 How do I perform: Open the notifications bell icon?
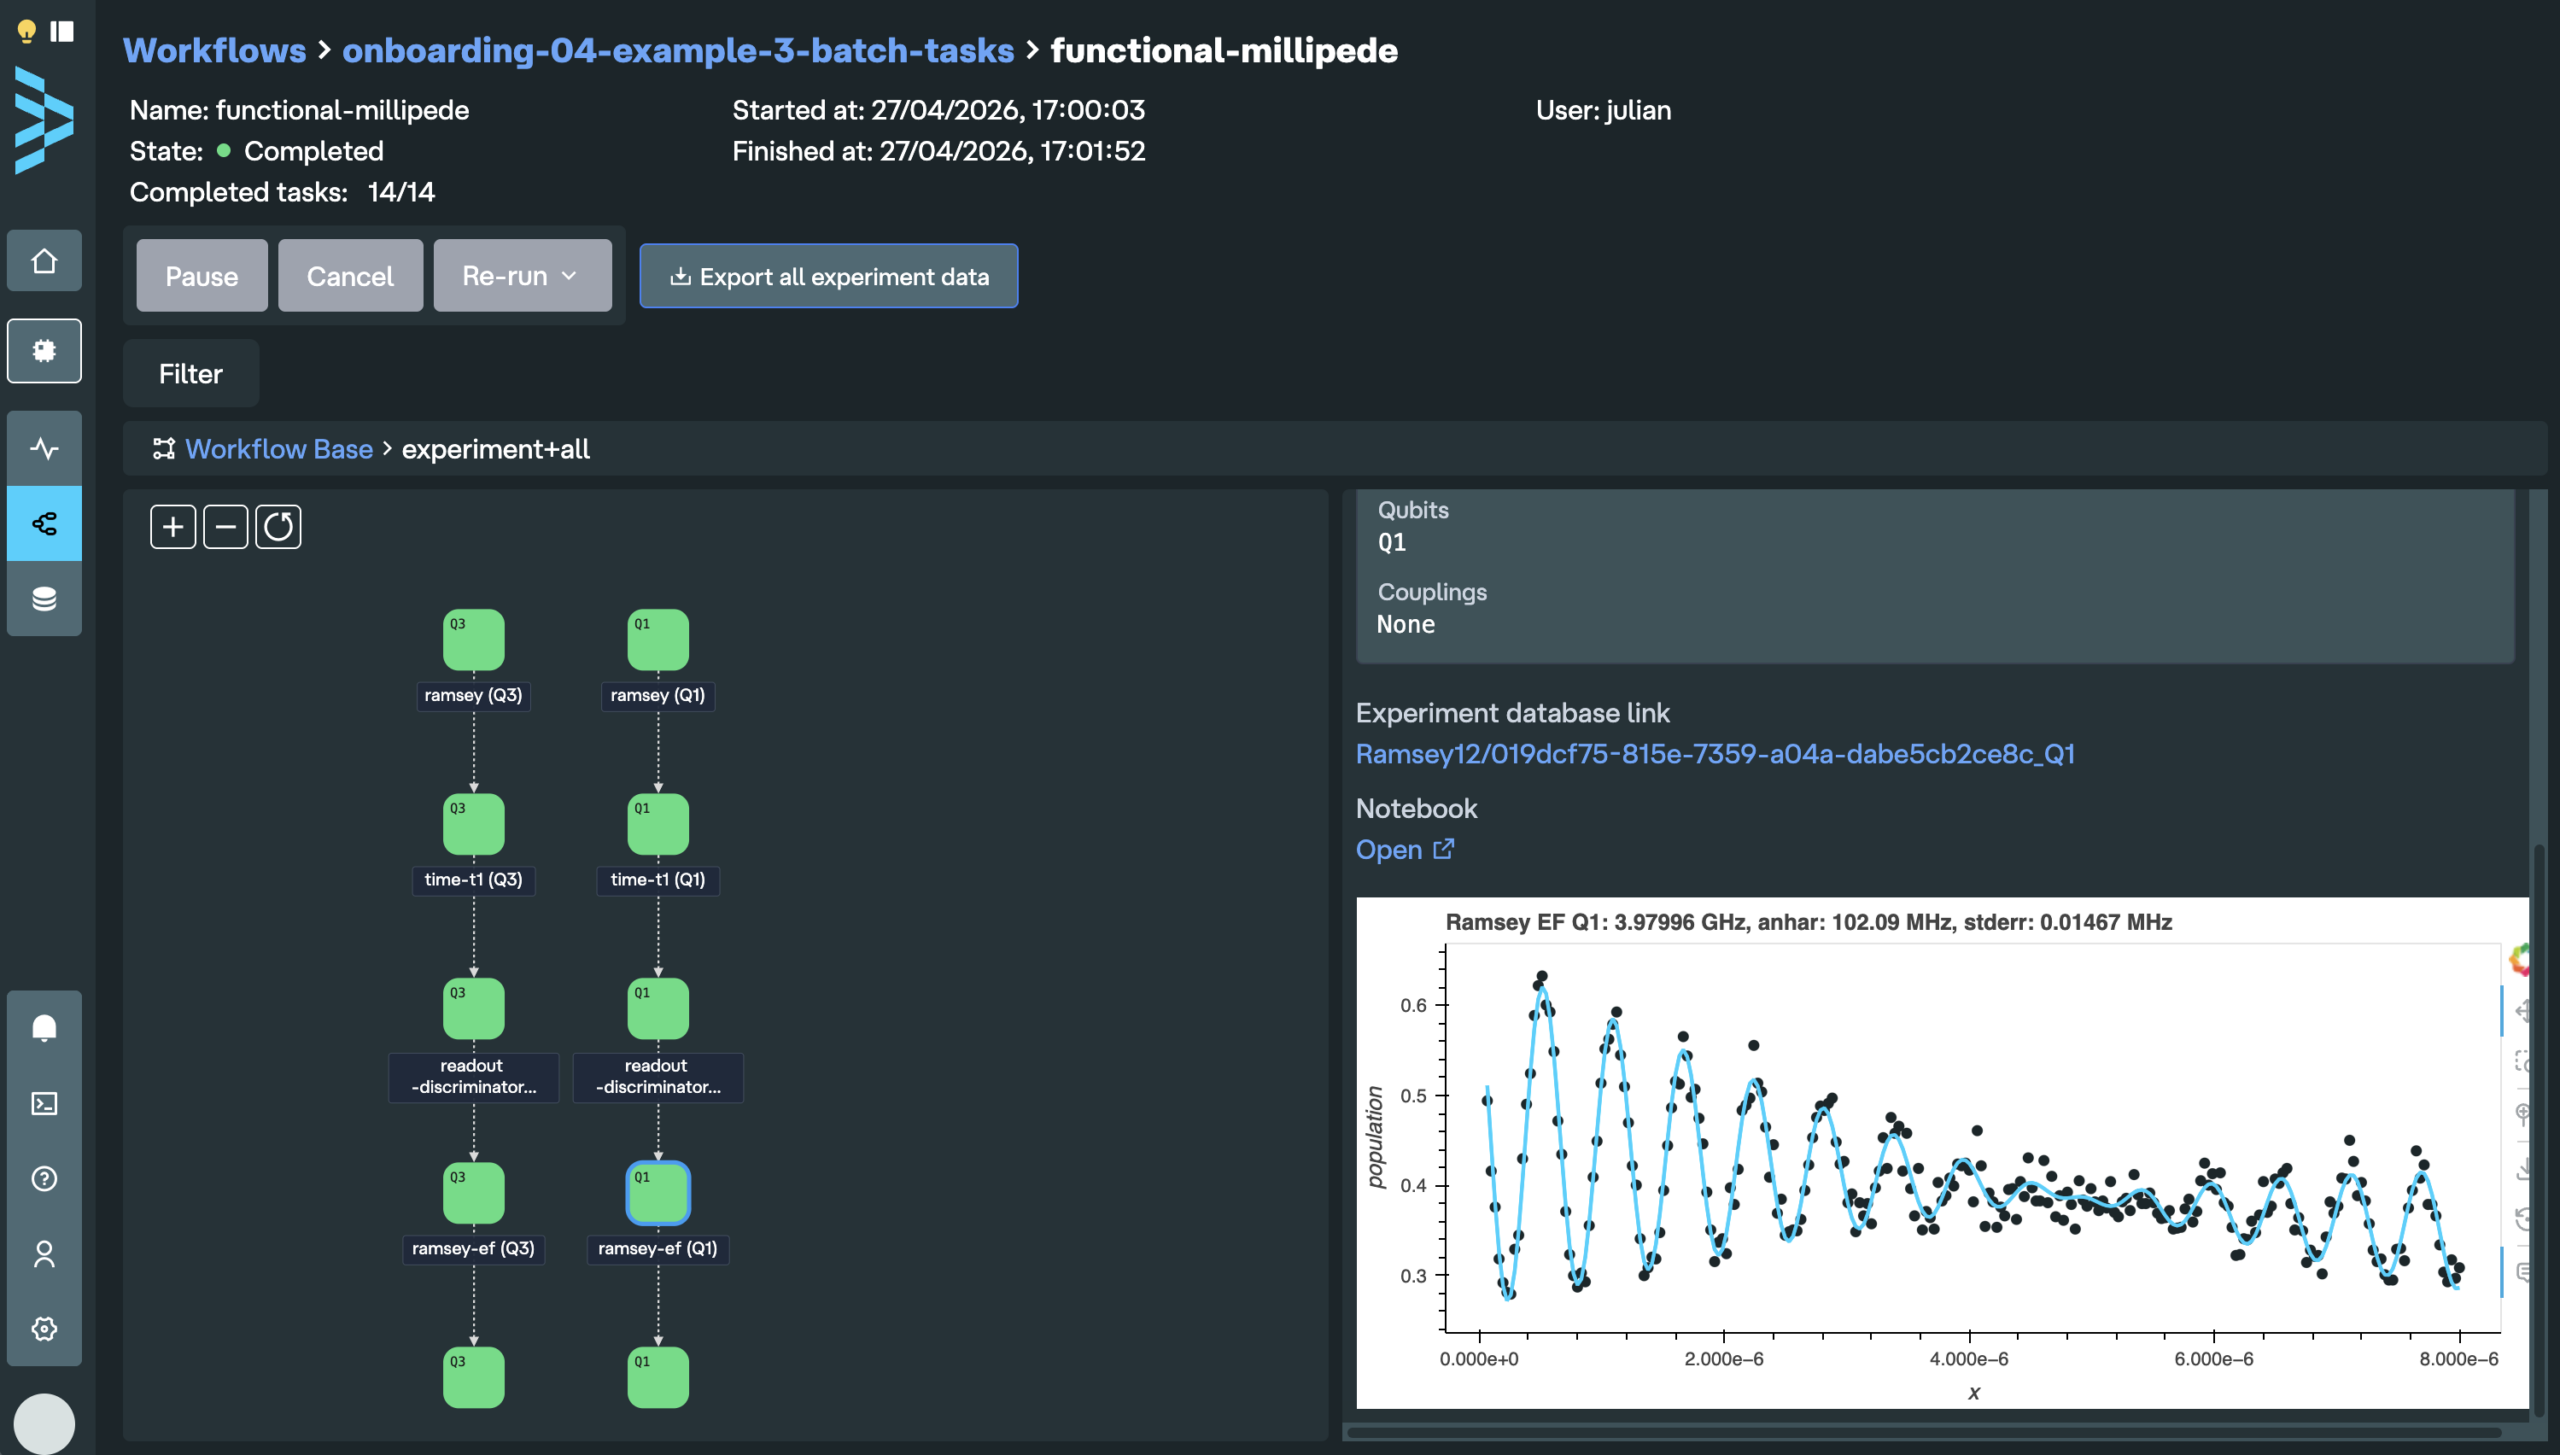44,1028
